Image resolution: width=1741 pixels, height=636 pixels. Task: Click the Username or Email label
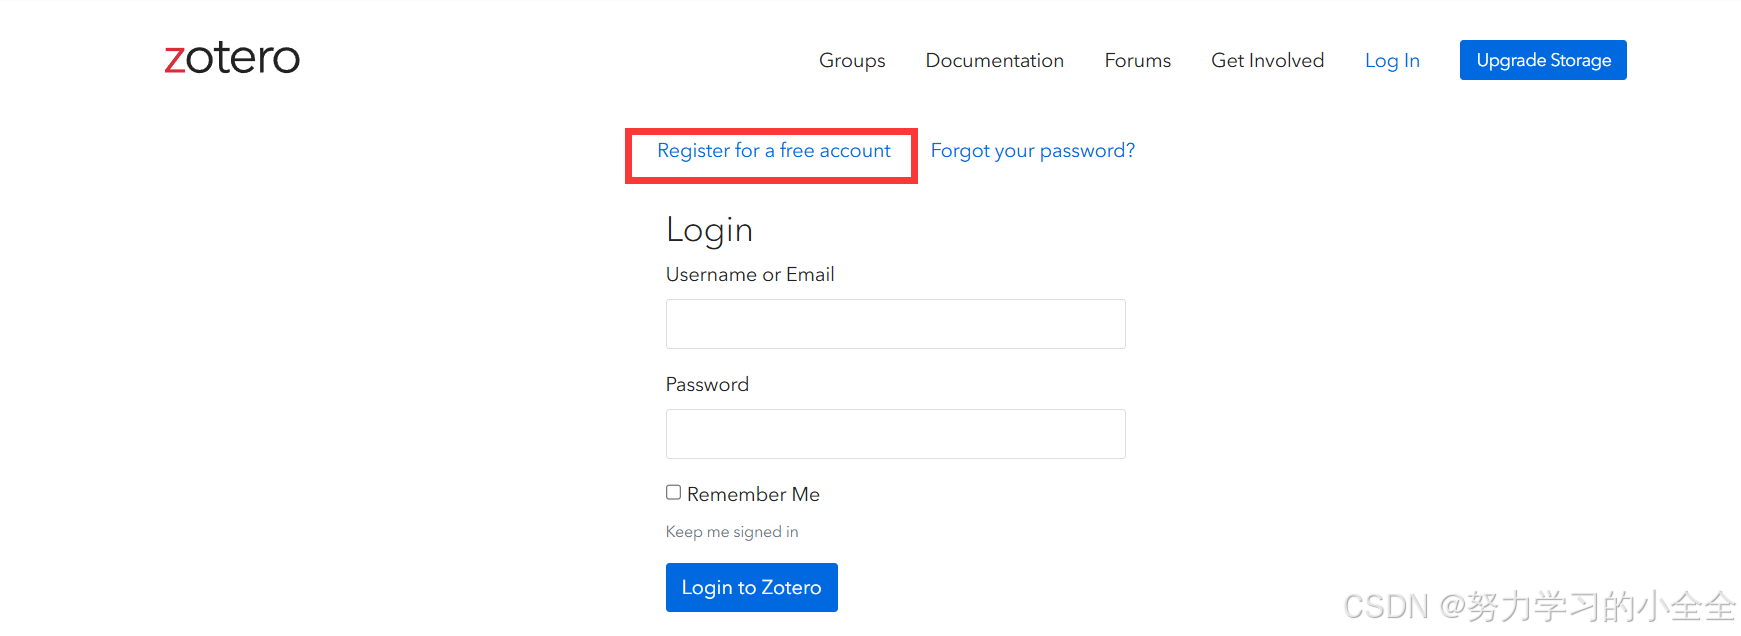[750, 274]
